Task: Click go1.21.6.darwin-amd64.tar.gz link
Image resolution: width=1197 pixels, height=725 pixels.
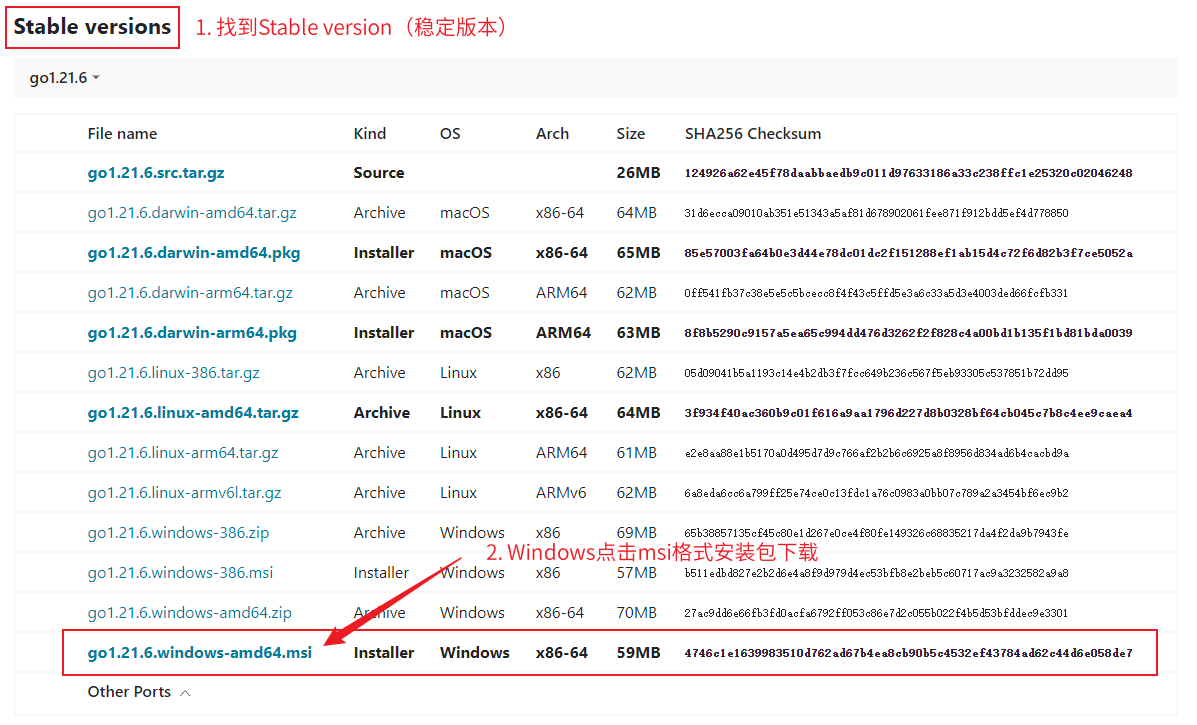Action: point(192,213)
